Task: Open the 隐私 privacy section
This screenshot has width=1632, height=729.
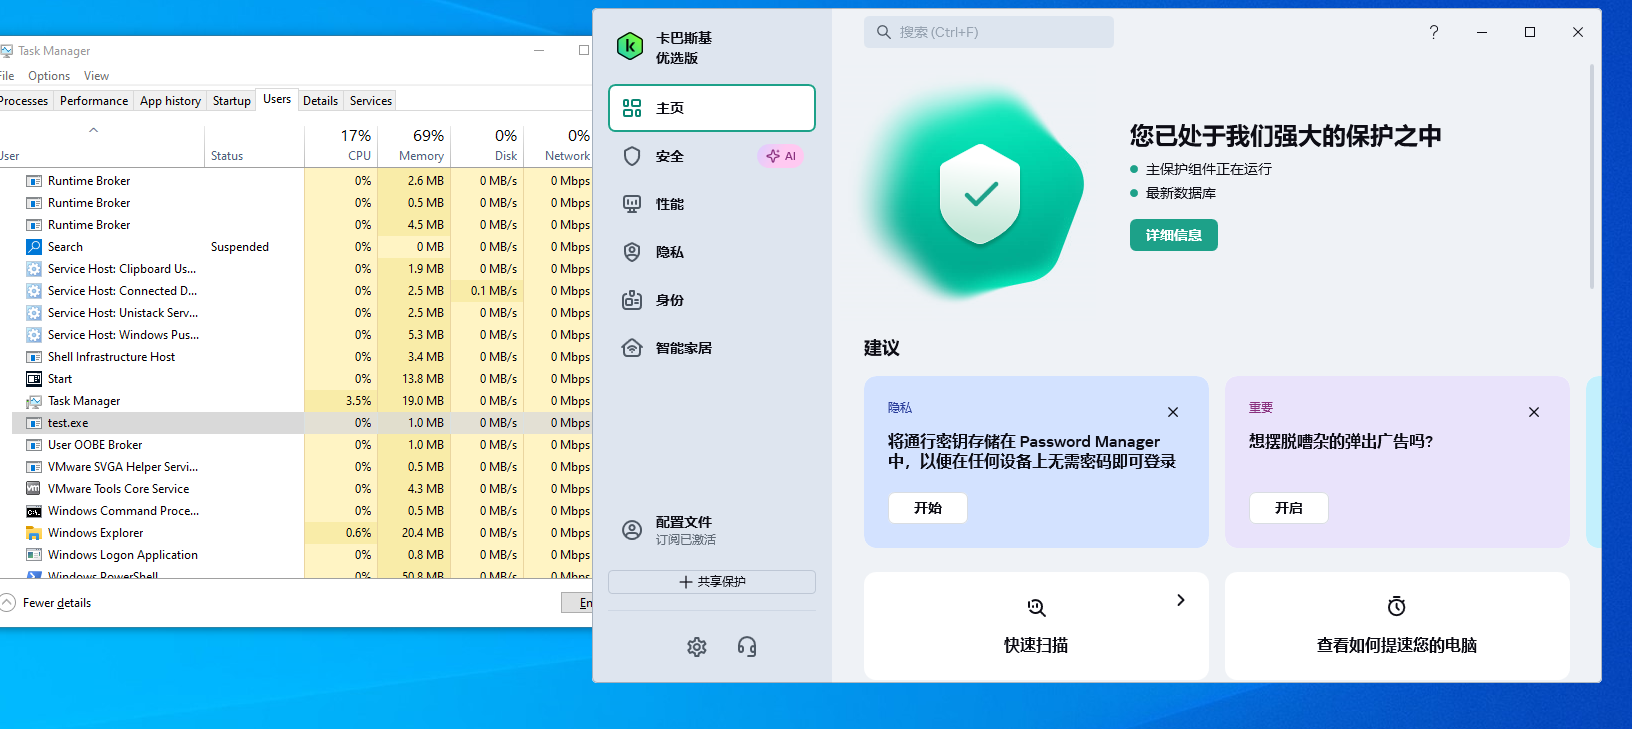Action: coord(712,252)
